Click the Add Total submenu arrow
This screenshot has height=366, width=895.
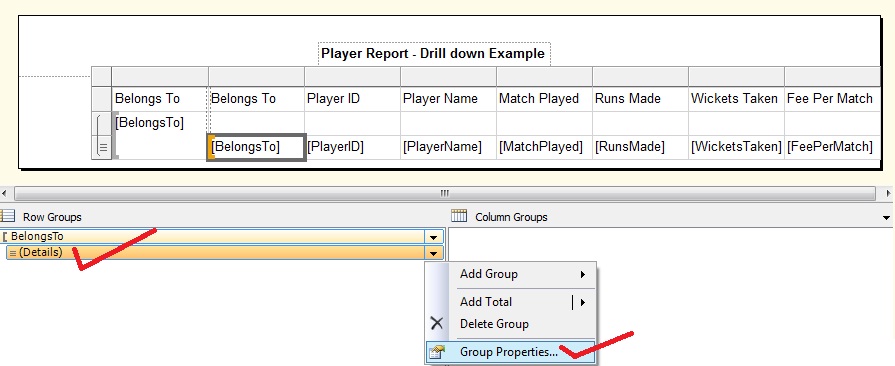point(583,303)
